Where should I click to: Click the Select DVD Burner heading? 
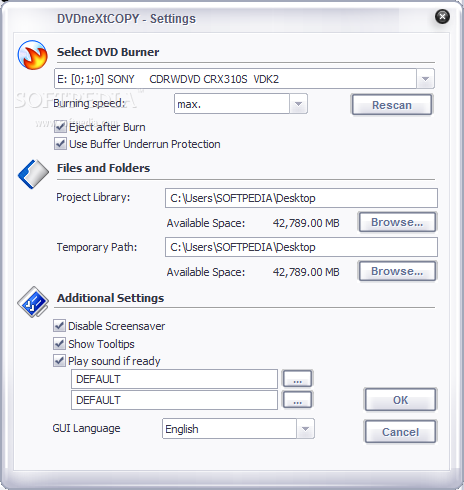coord(108,52)
